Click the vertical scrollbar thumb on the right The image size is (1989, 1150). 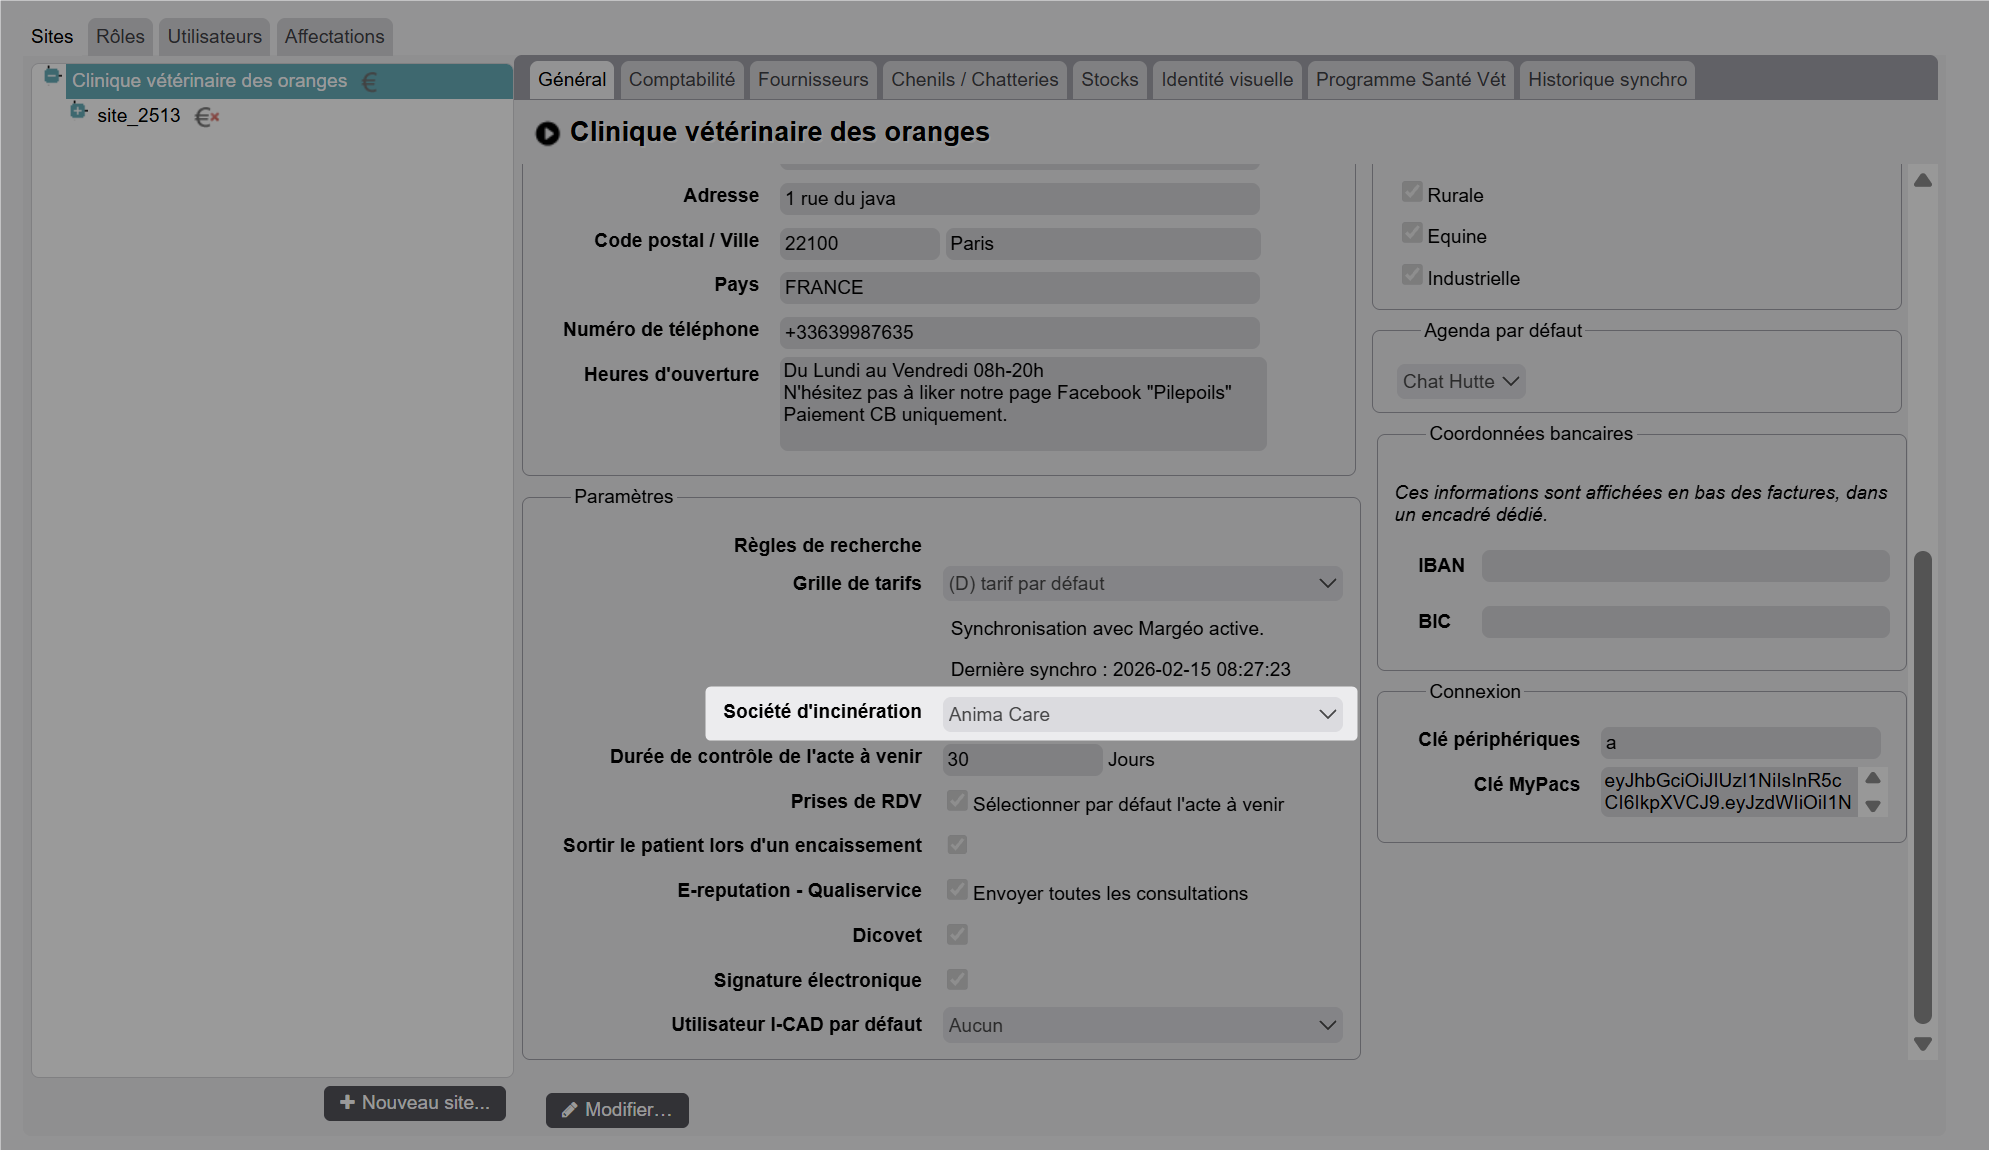[x=1922, y=785]
